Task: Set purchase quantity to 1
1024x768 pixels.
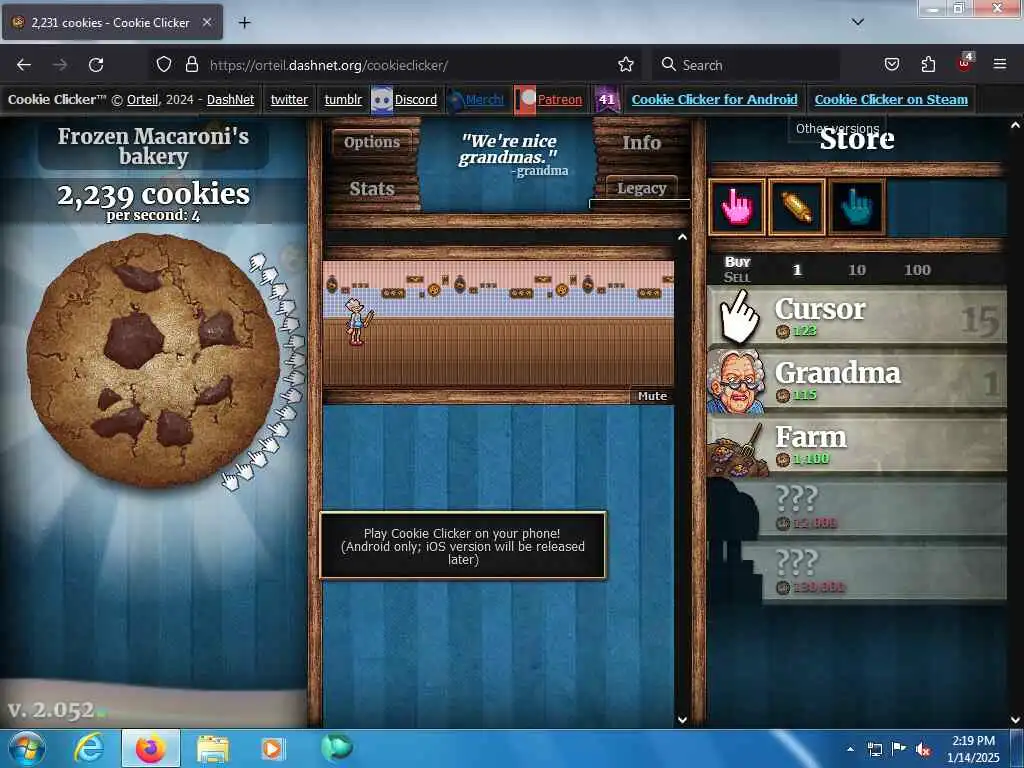Action: coord(797,270)
